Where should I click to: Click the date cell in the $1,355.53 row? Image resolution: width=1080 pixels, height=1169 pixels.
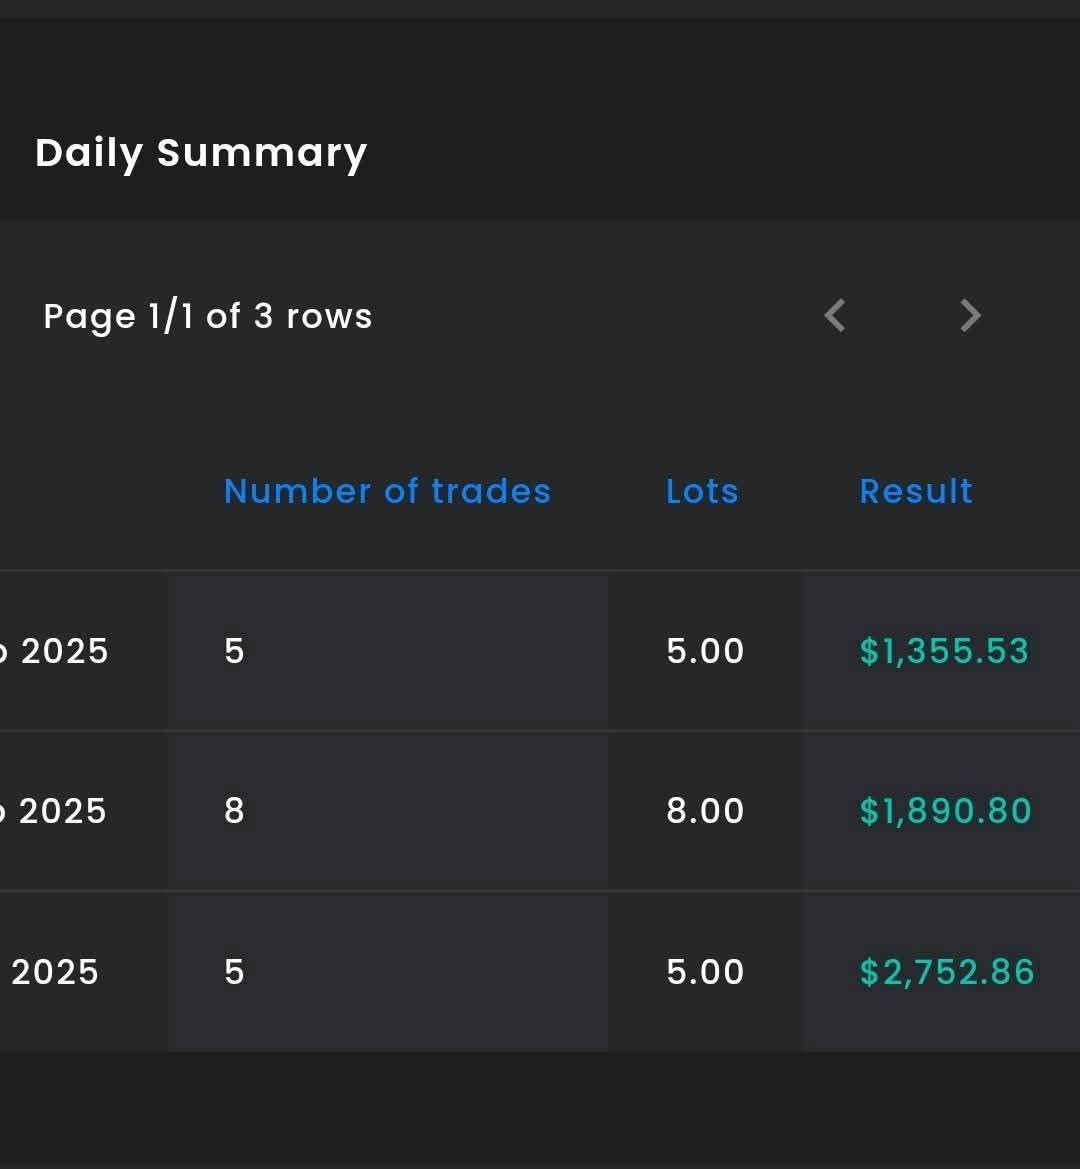tap(60, 651)
